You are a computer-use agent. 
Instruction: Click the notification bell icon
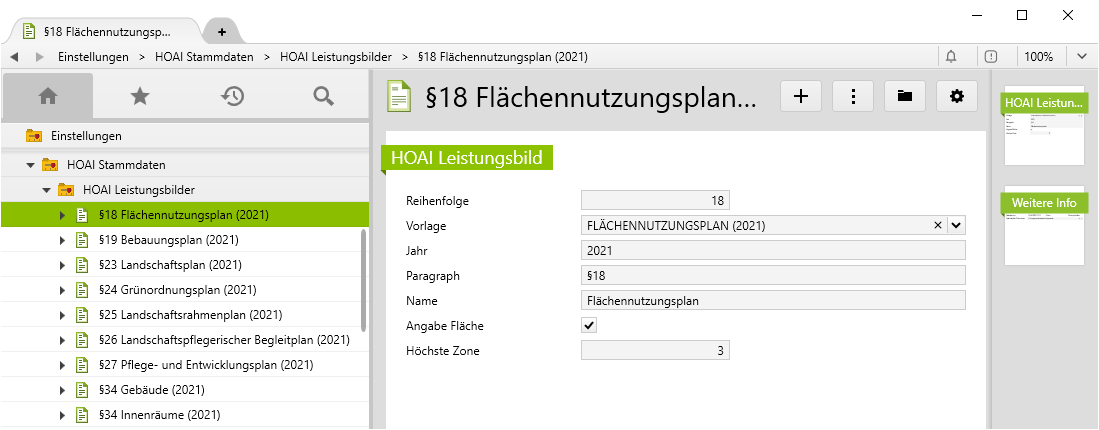tap(951, 57)
